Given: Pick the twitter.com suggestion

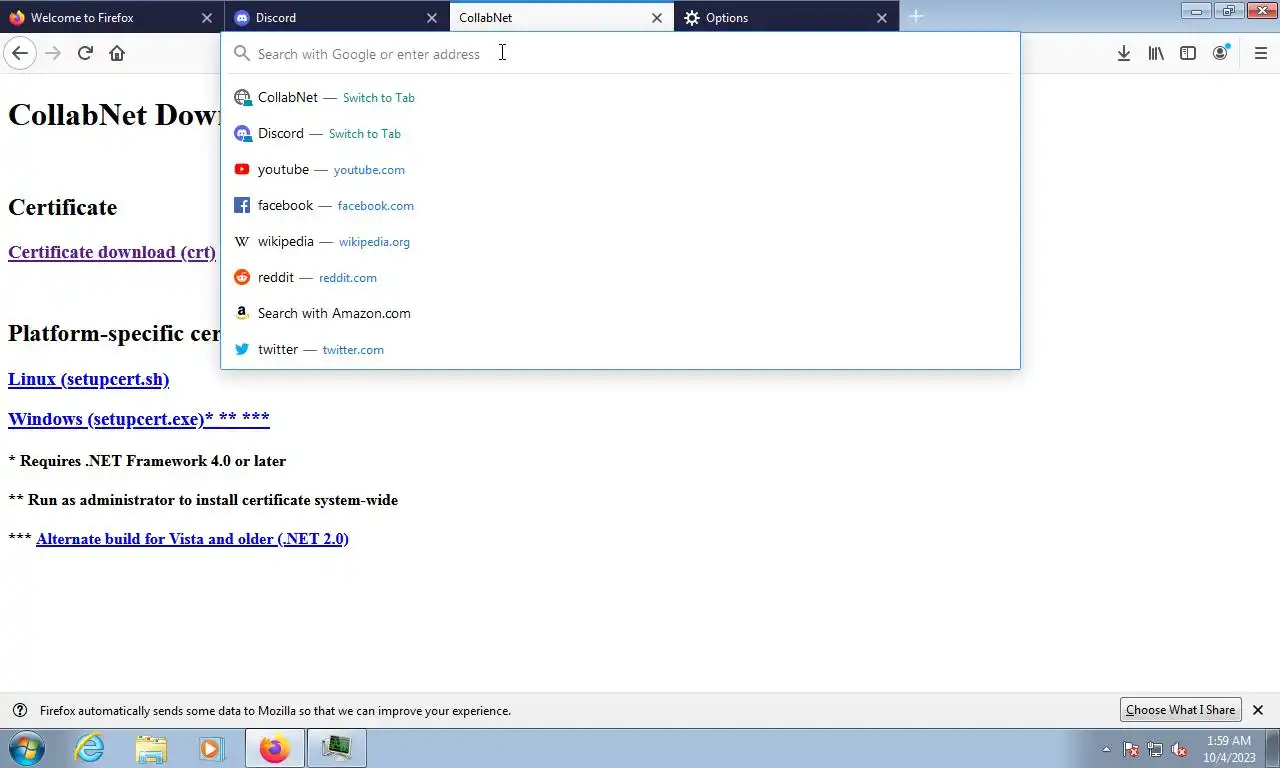Looking at the screenshot, I should click(x=620, y=349).
